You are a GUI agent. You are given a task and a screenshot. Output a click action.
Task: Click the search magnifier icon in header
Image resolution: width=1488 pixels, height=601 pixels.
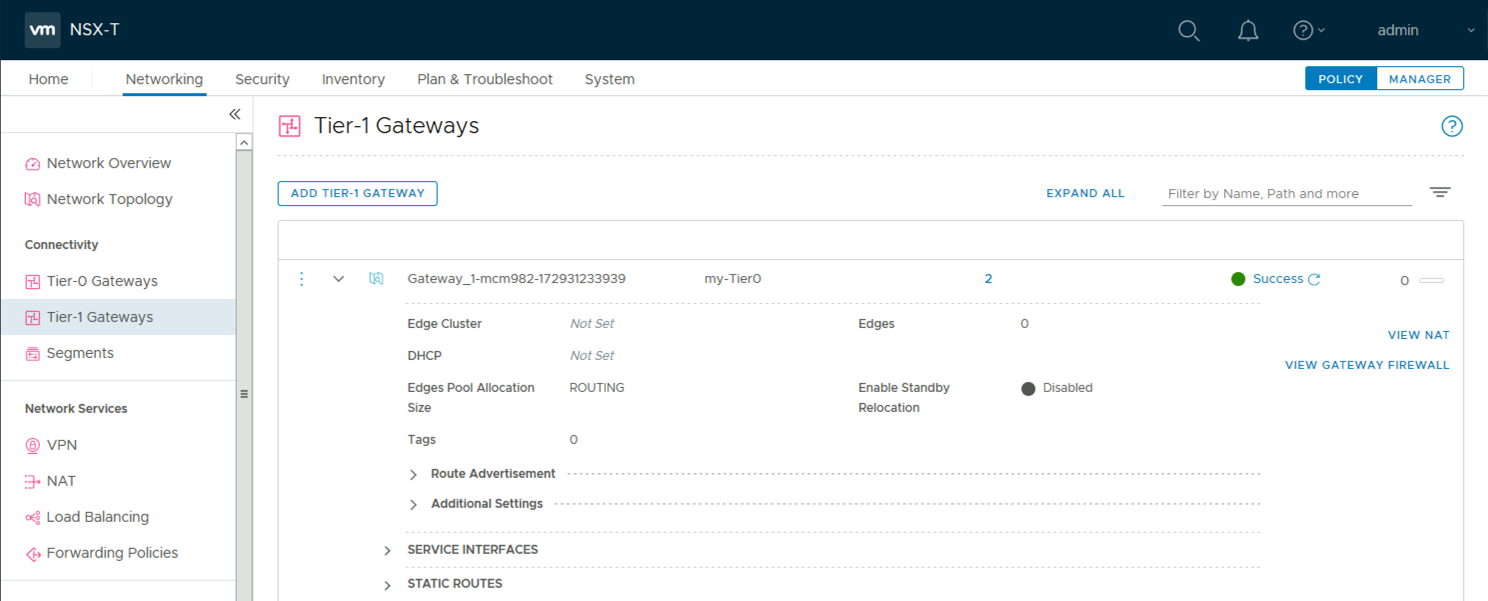pyautogui.click(x=1188, y=31)
